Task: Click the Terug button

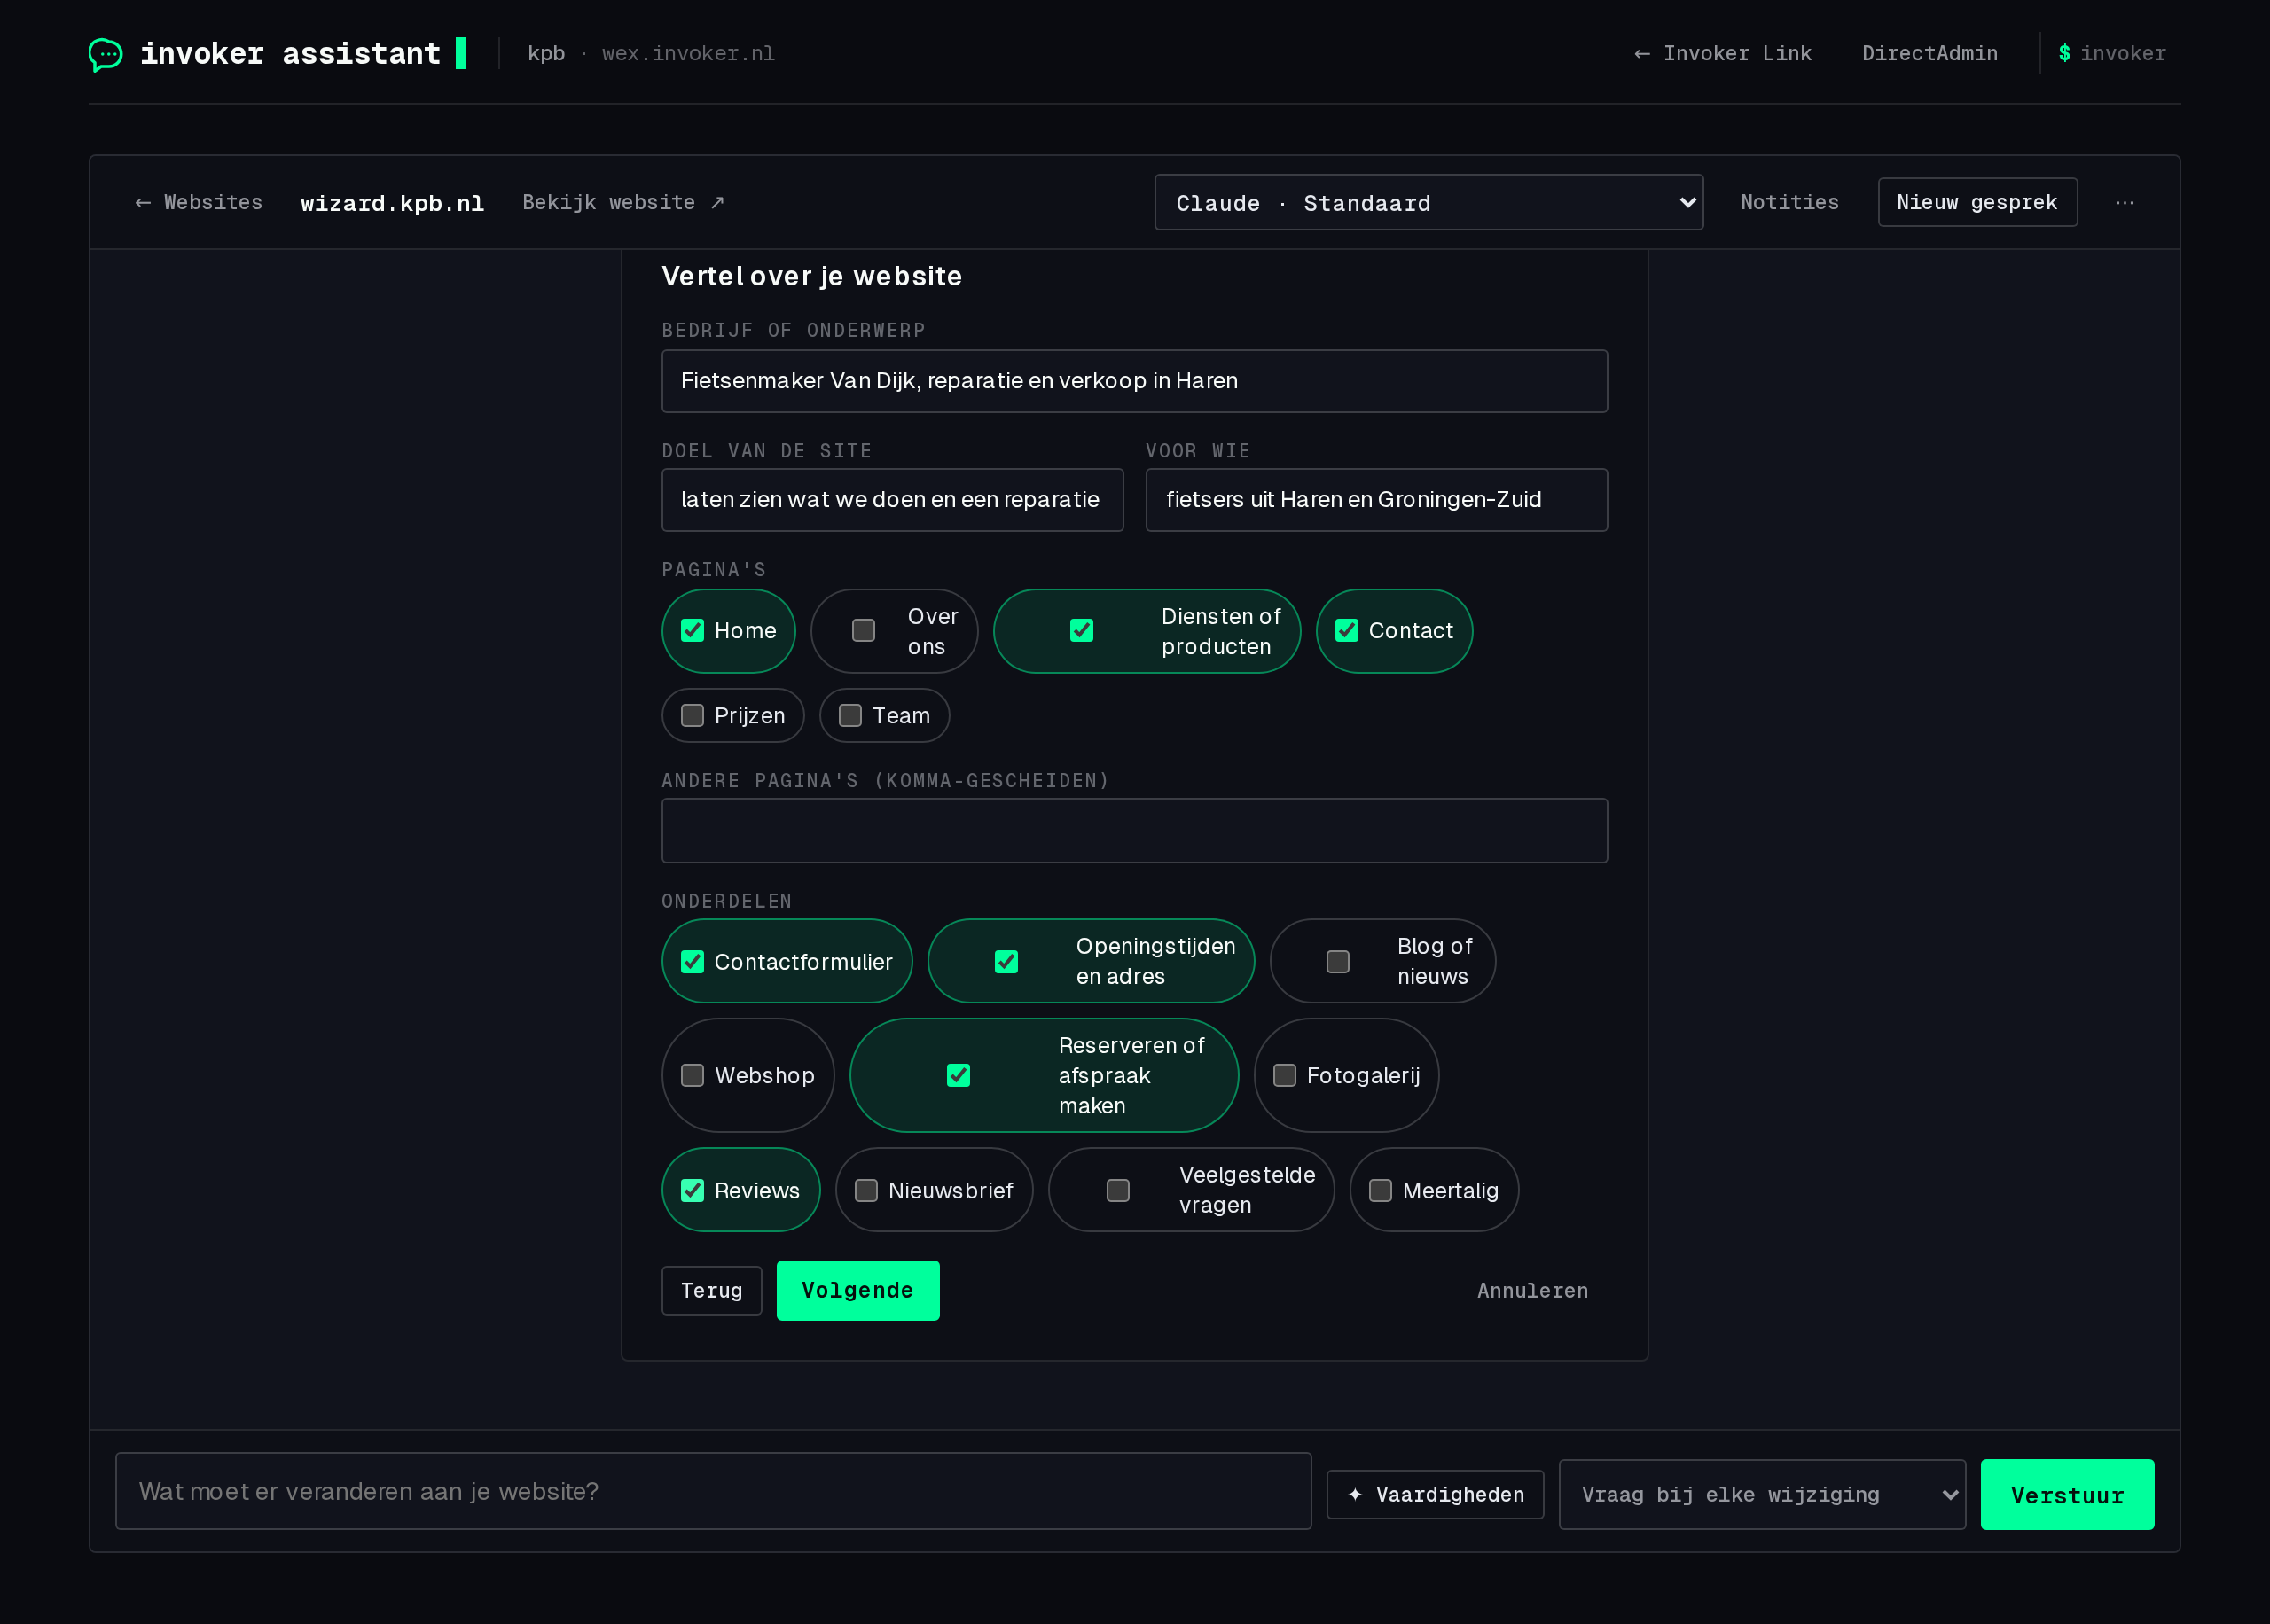Action: 712,1291
